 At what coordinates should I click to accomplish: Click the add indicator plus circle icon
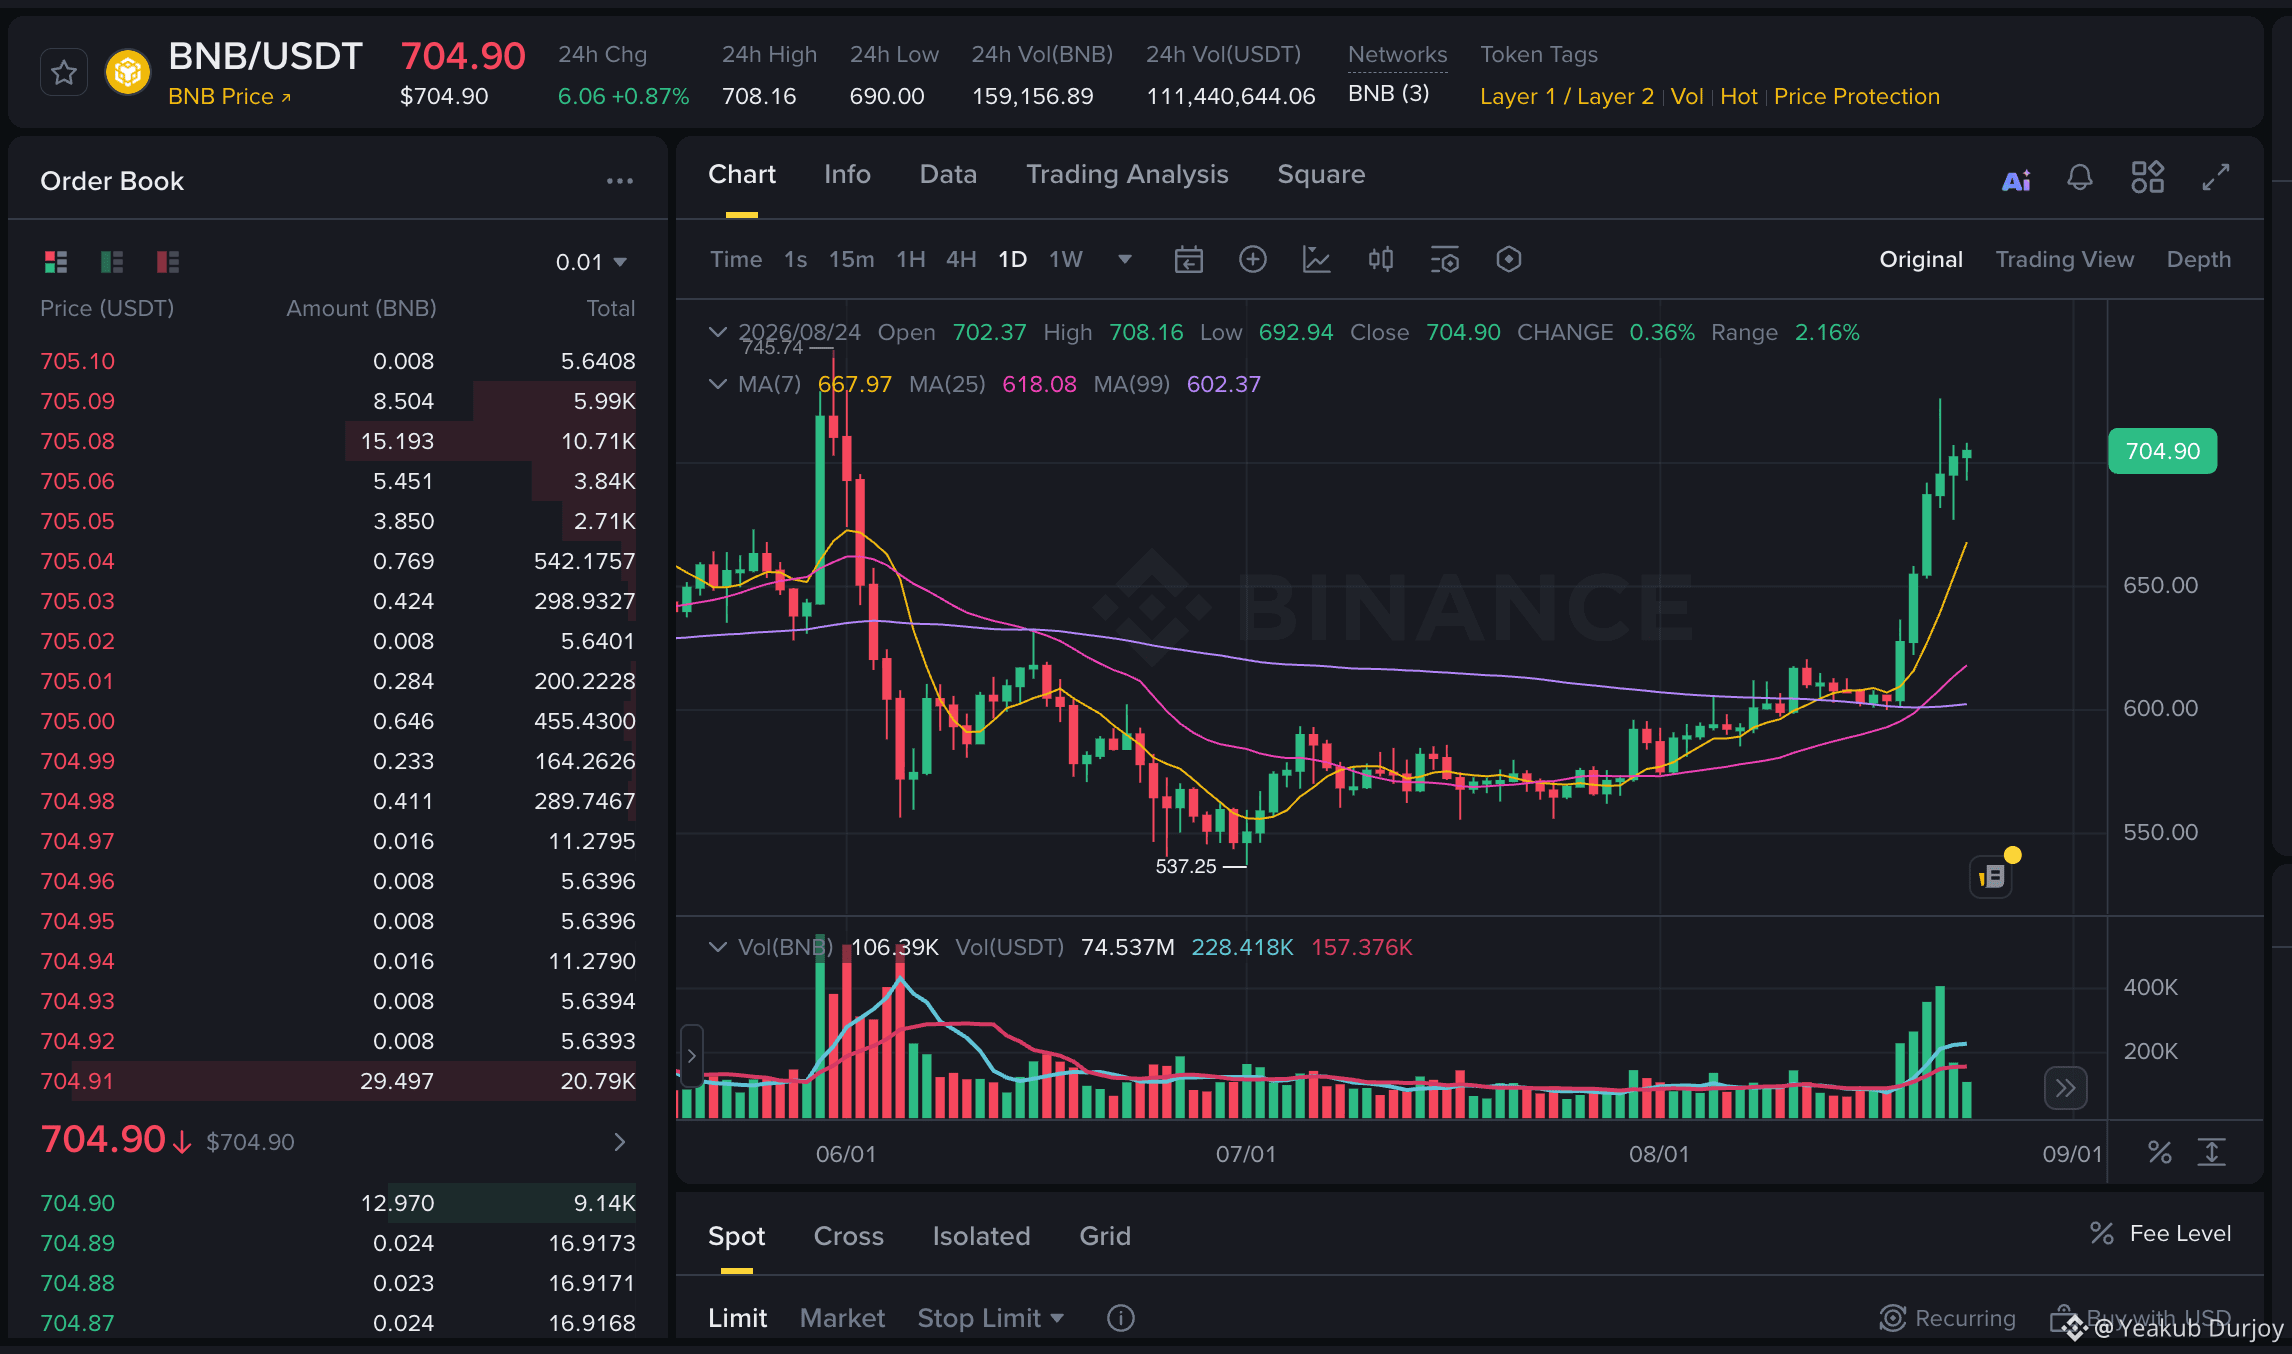point(1252,260)
